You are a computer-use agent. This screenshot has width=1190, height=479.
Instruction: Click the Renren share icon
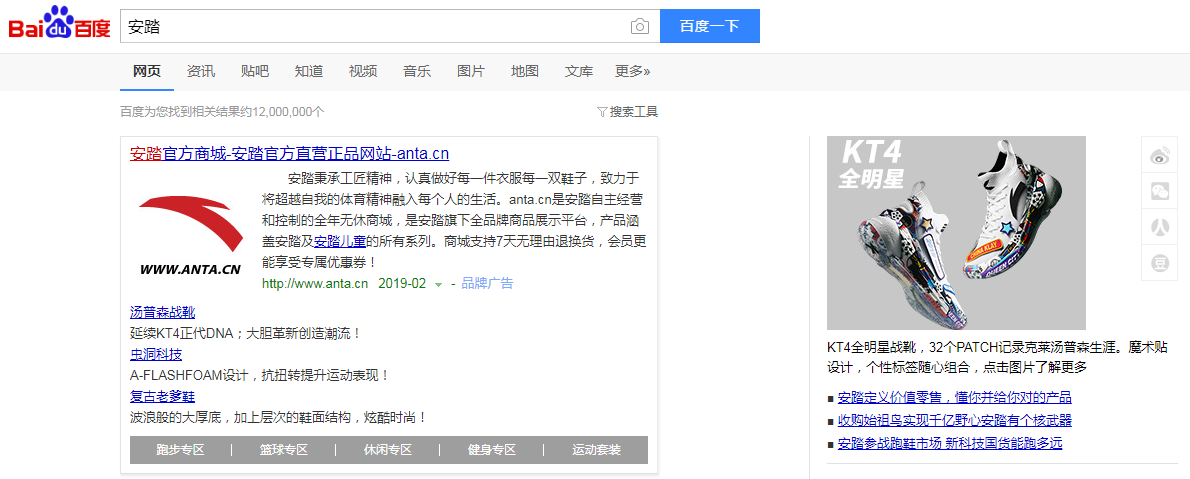(x=1160, y=227)
